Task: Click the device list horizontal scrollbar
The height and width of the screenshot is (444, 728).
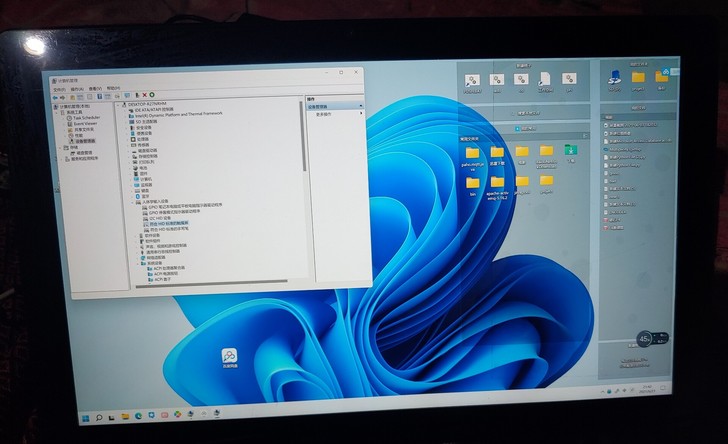Action: tap(211, 282)
